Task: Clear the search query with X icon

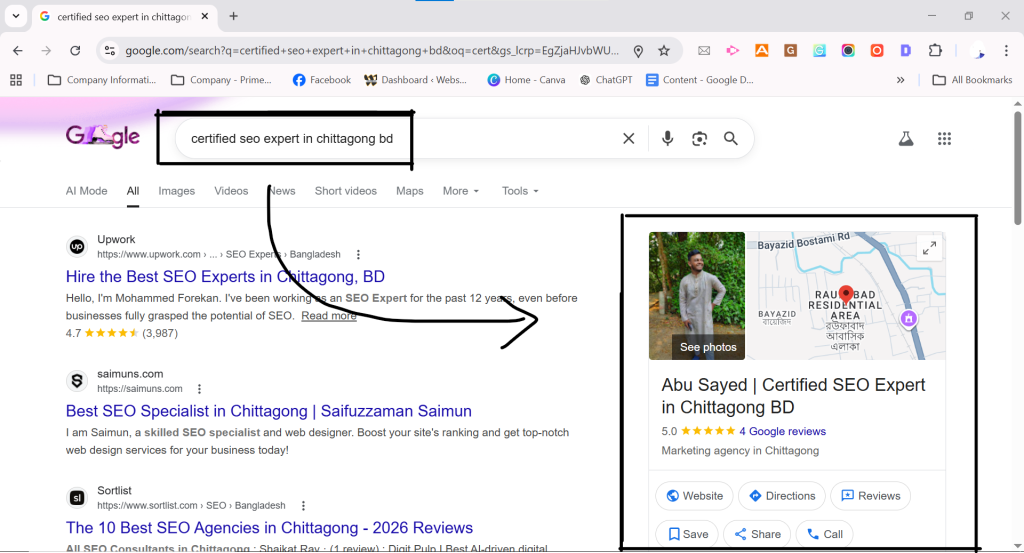Action: pyautogui.click(x=628, y=139)
